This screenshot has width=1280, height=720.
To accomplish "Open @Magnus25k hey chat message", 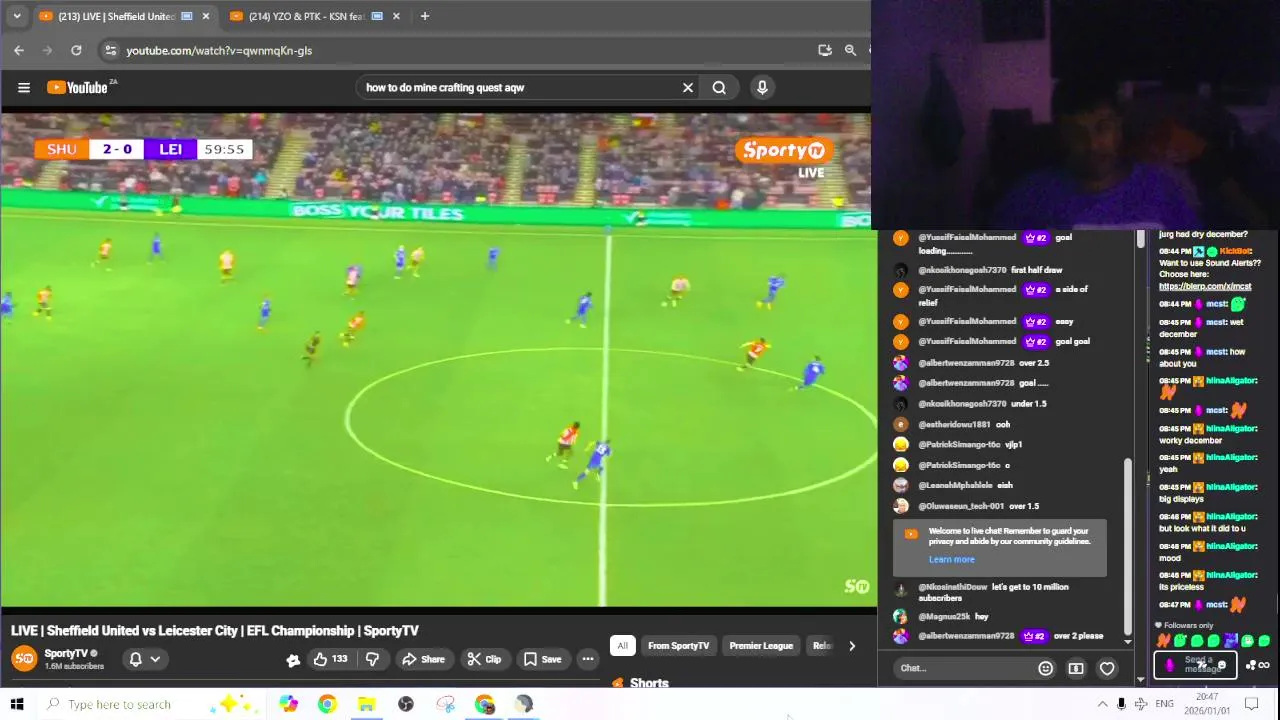I will (941, 616).
